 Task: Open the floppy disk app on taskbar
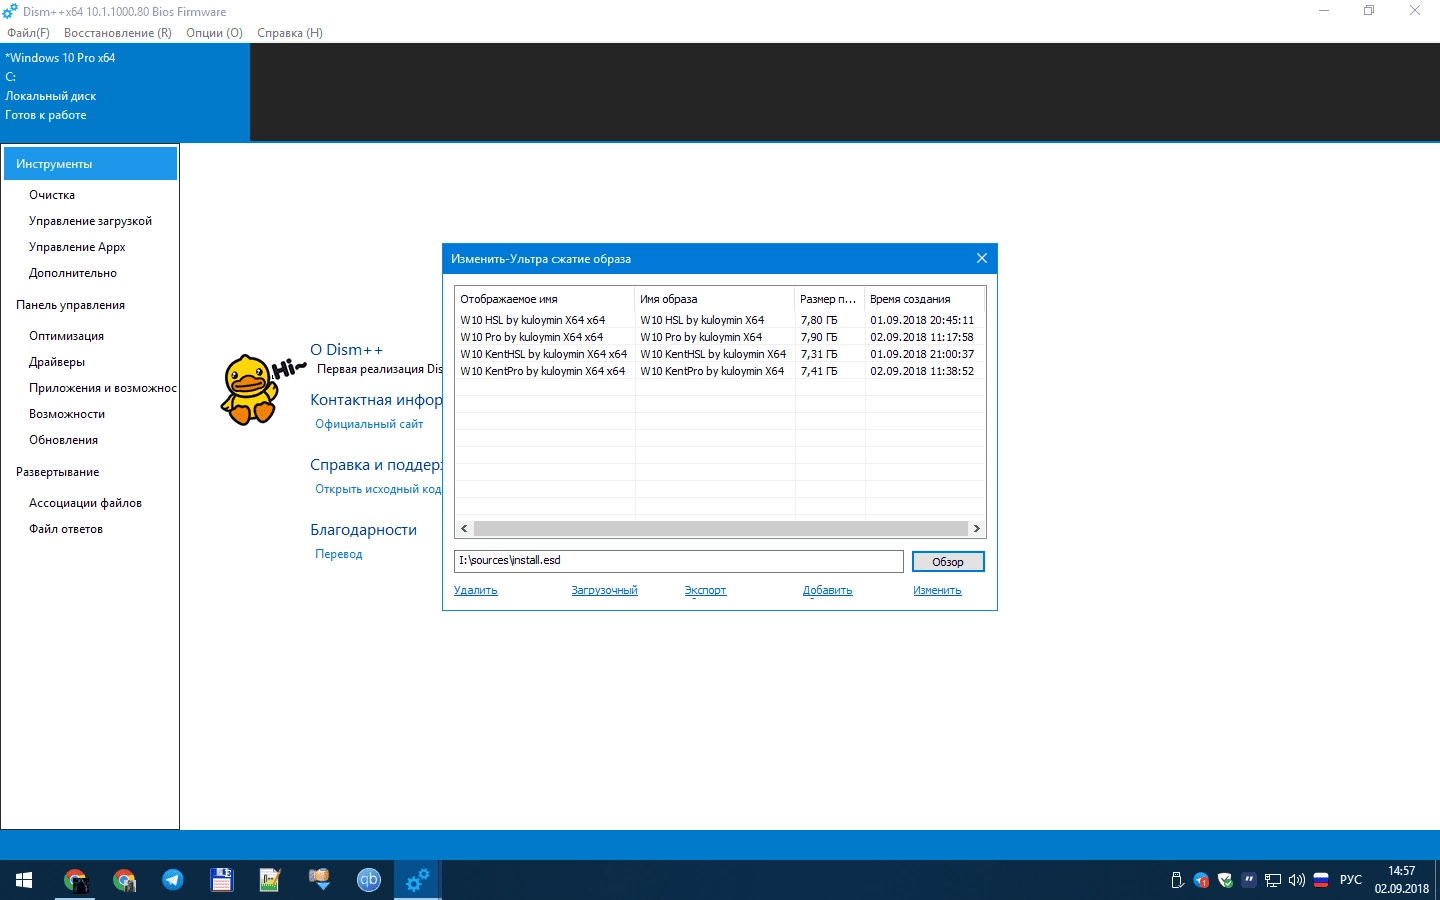(x=222, y=880)
